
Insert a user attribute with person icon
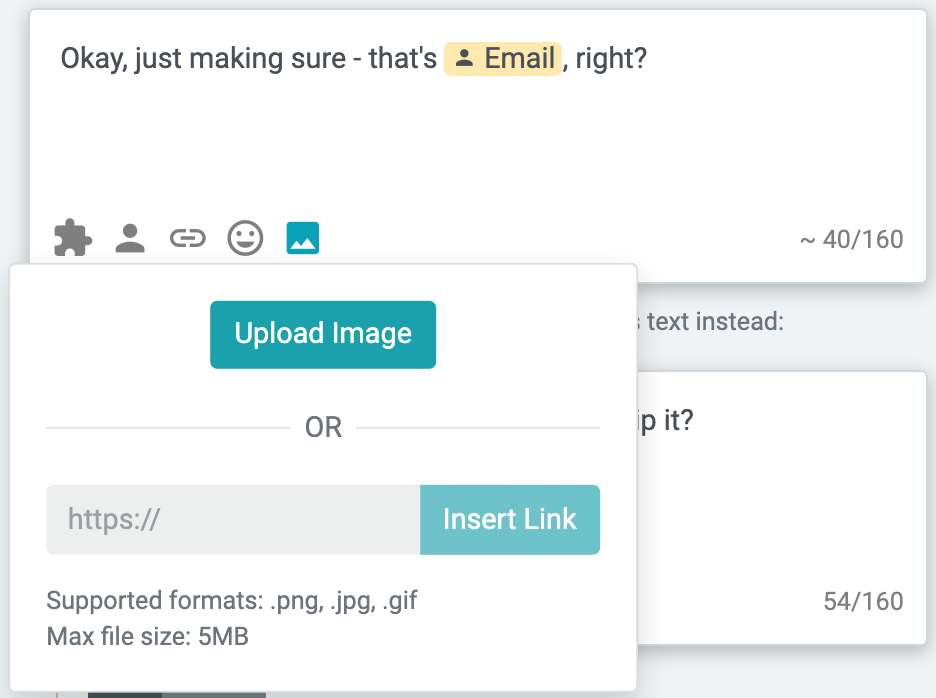(130, 238)
